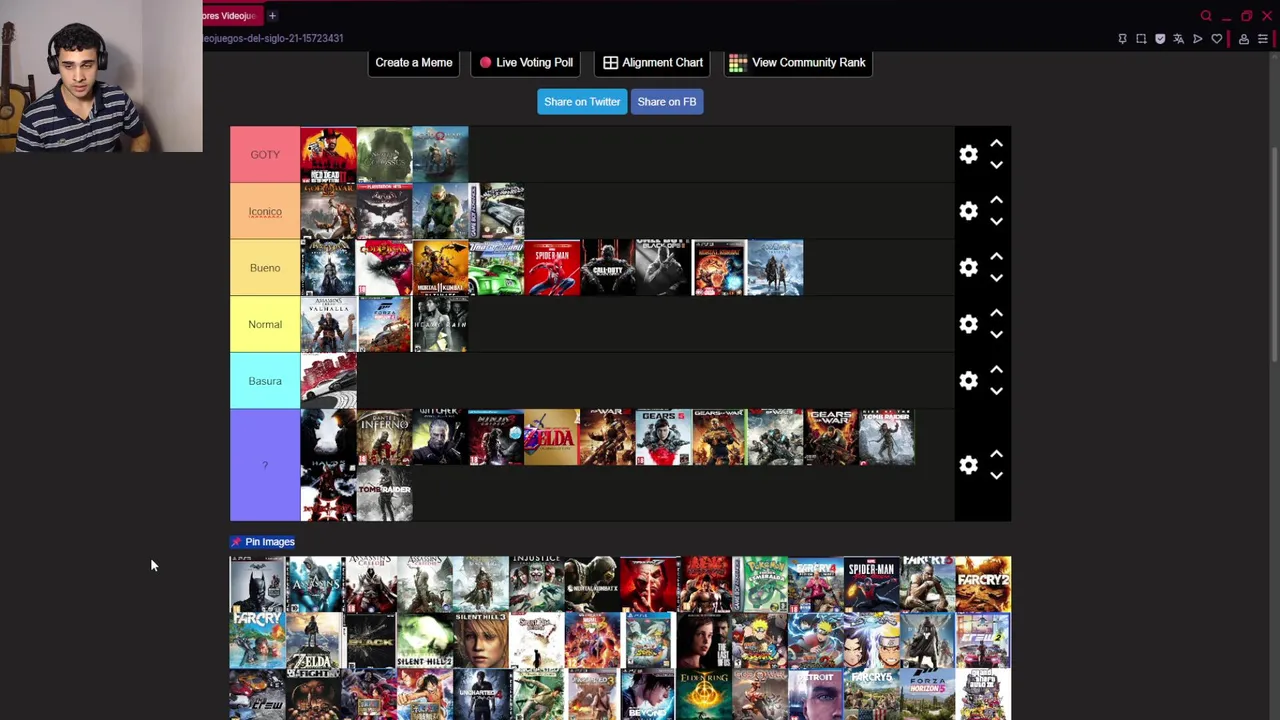Move Basura tier row down
Image resolution: width=1280 pixels, height=720 pixels.
click(x=996, y=391)
